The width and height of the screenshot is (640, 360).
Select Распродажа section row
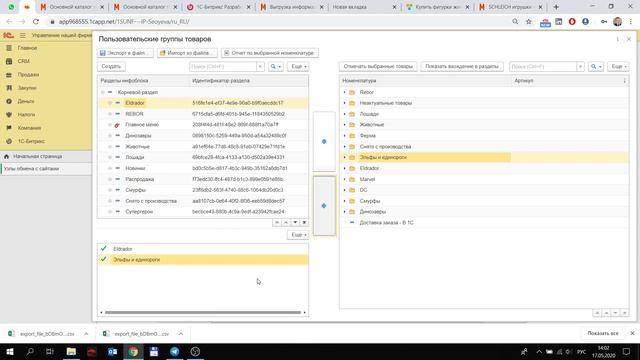click(203, 179)
